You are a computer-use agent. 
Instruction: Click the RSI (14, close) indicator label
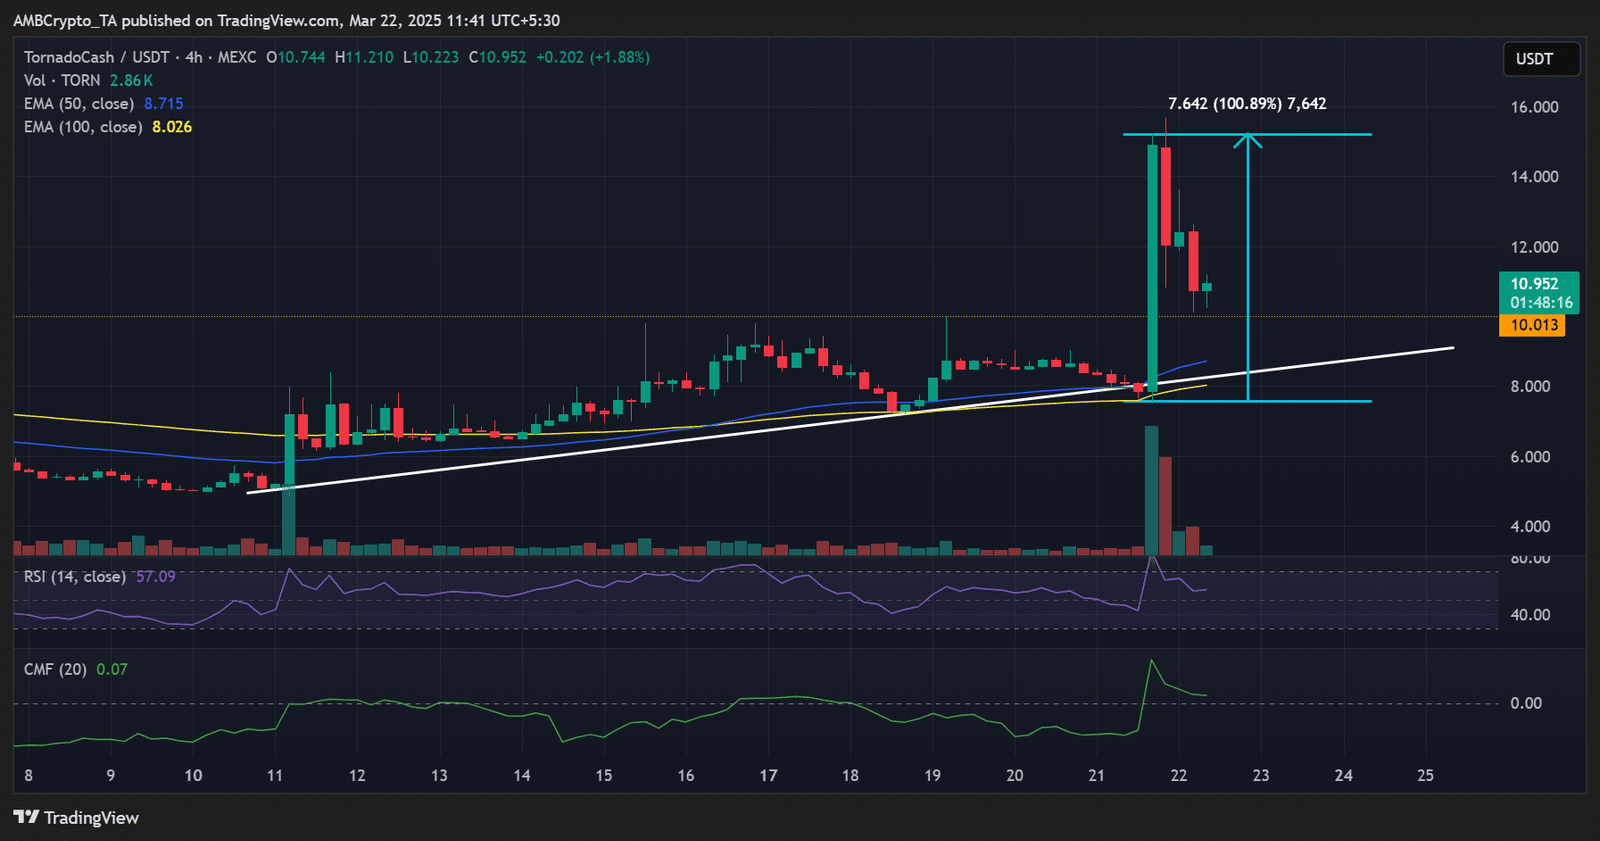[x=74, y=577]
